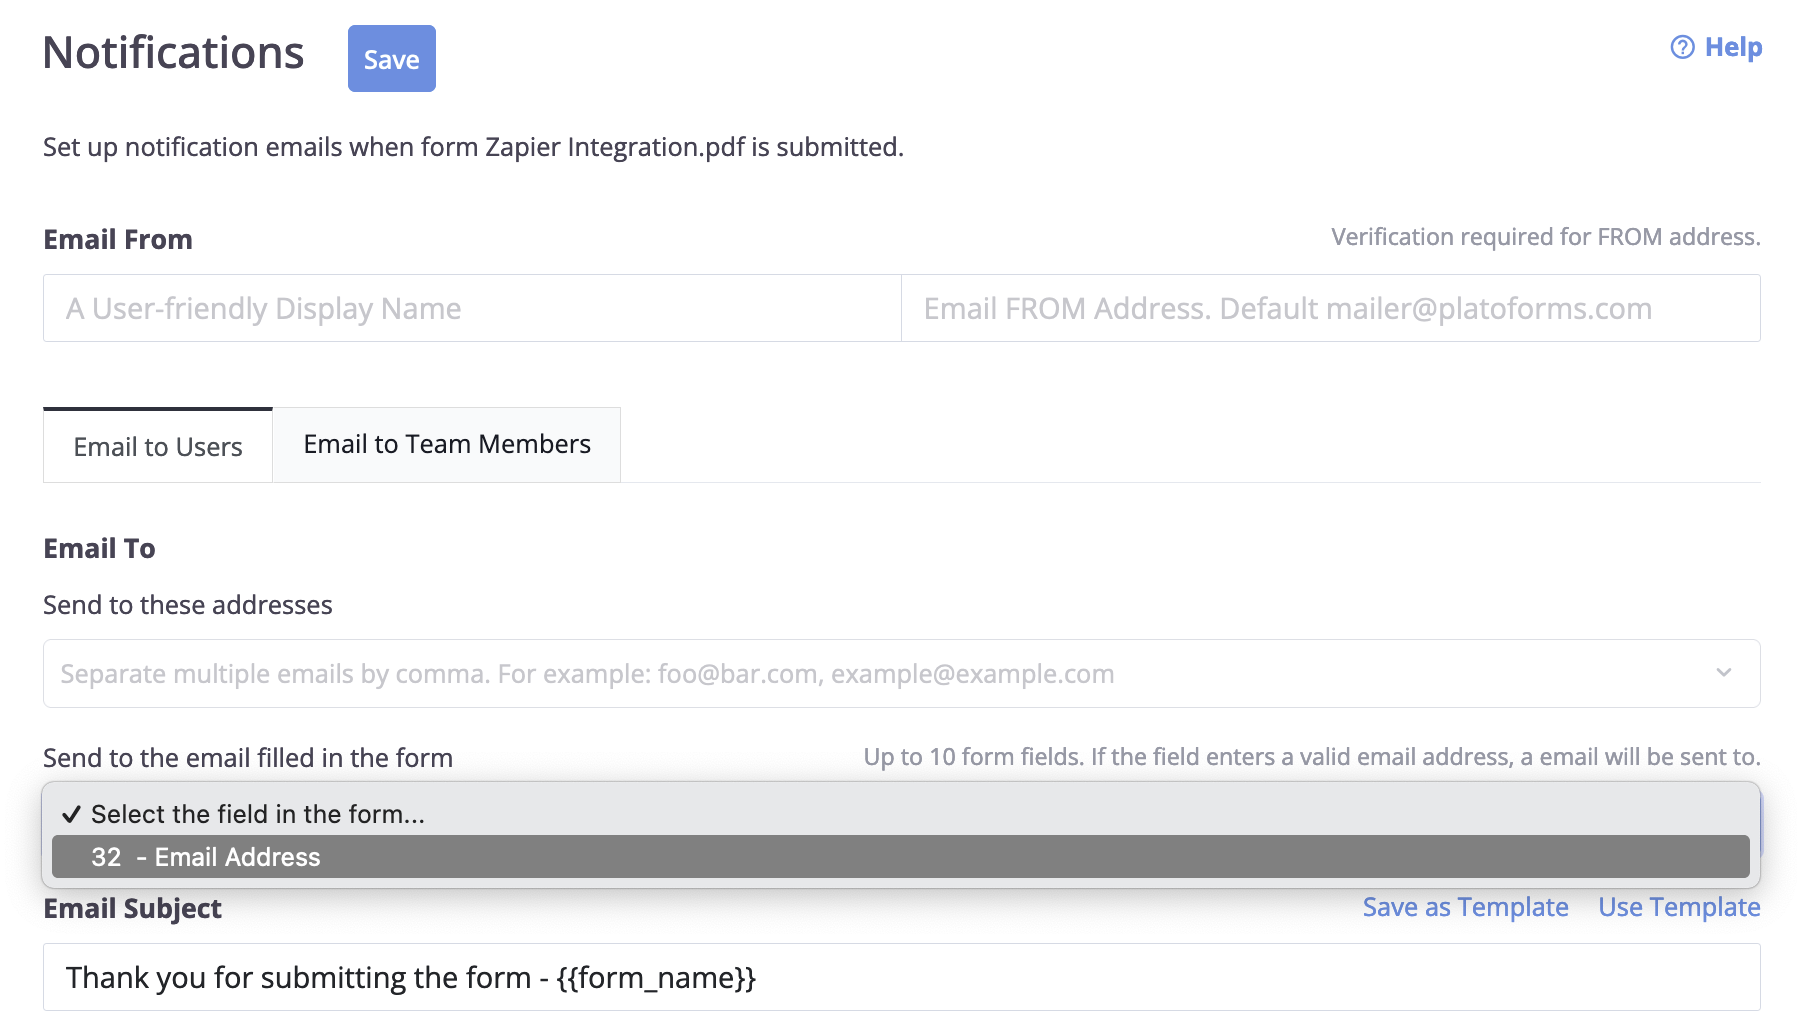1808x1026 pixels.
Task: Open the Email to Team Members tab
Action: 447,444
